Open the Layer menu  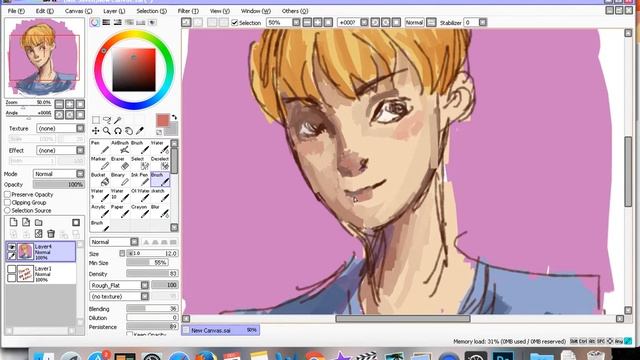click(114, 11)
